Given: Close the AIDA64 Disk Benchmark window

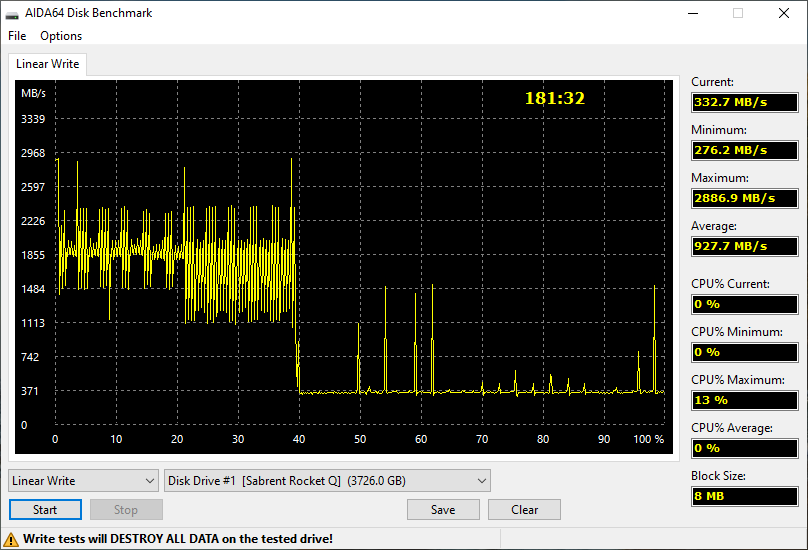Looking at the screenshot, I should [784, 13].
